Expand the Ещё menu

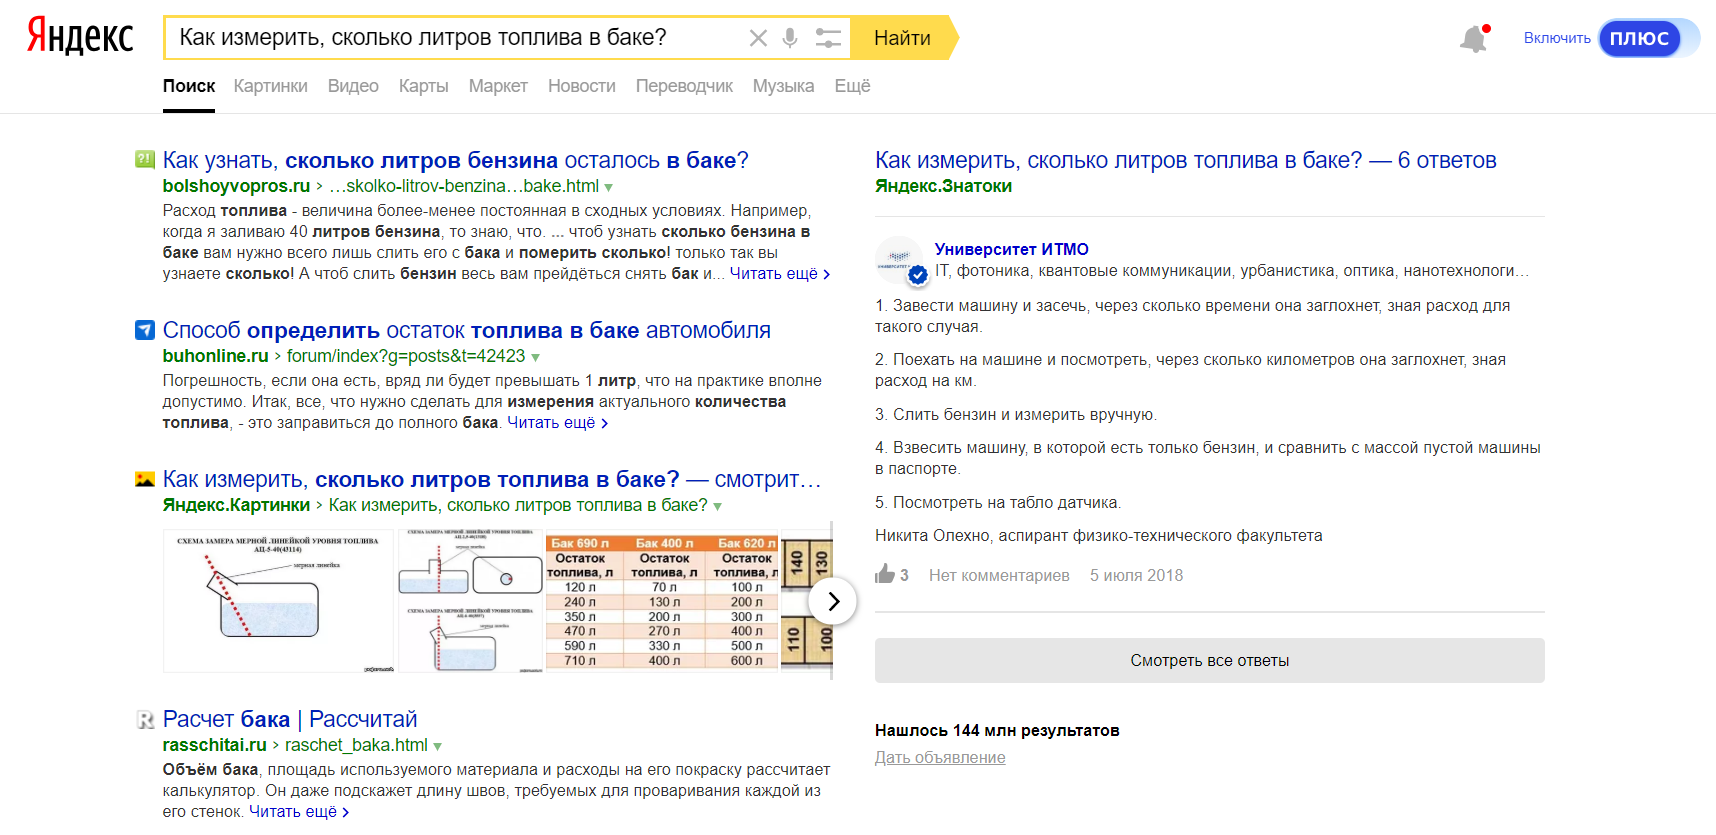pyautogui.click(x=852, y=86)
